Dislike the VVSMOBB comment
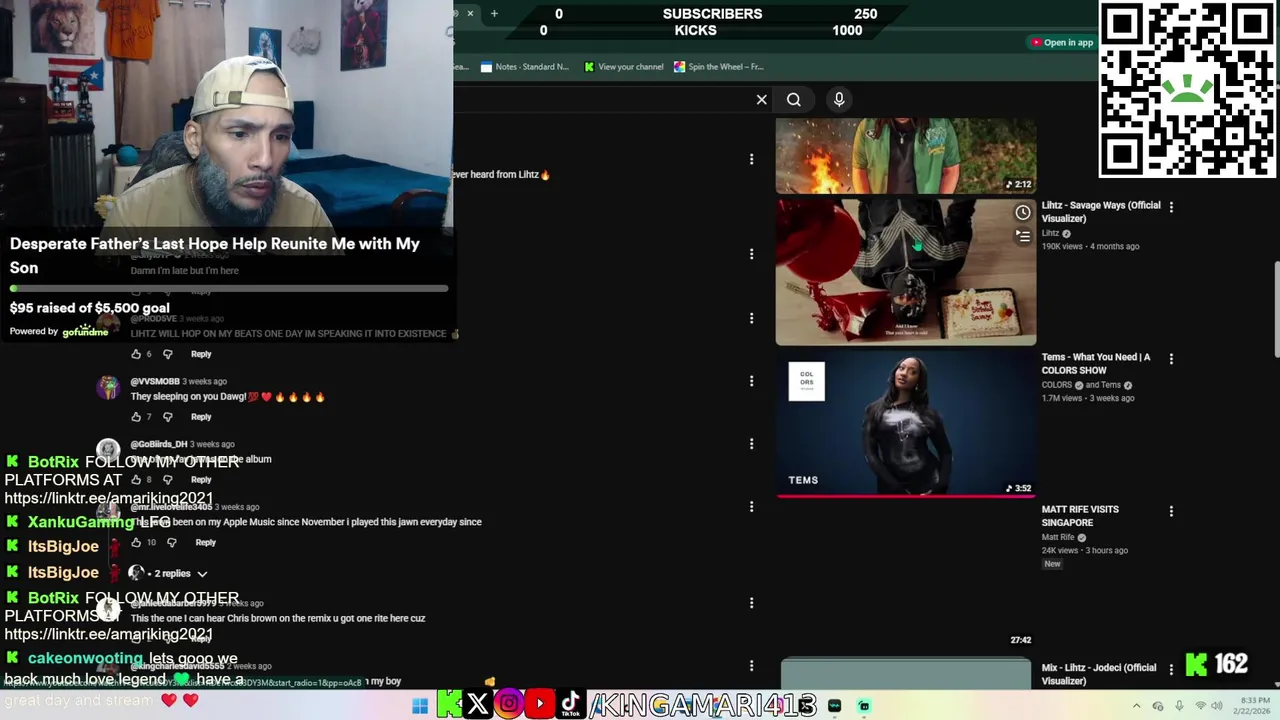Screen dimensions: 1280x720 167,417
